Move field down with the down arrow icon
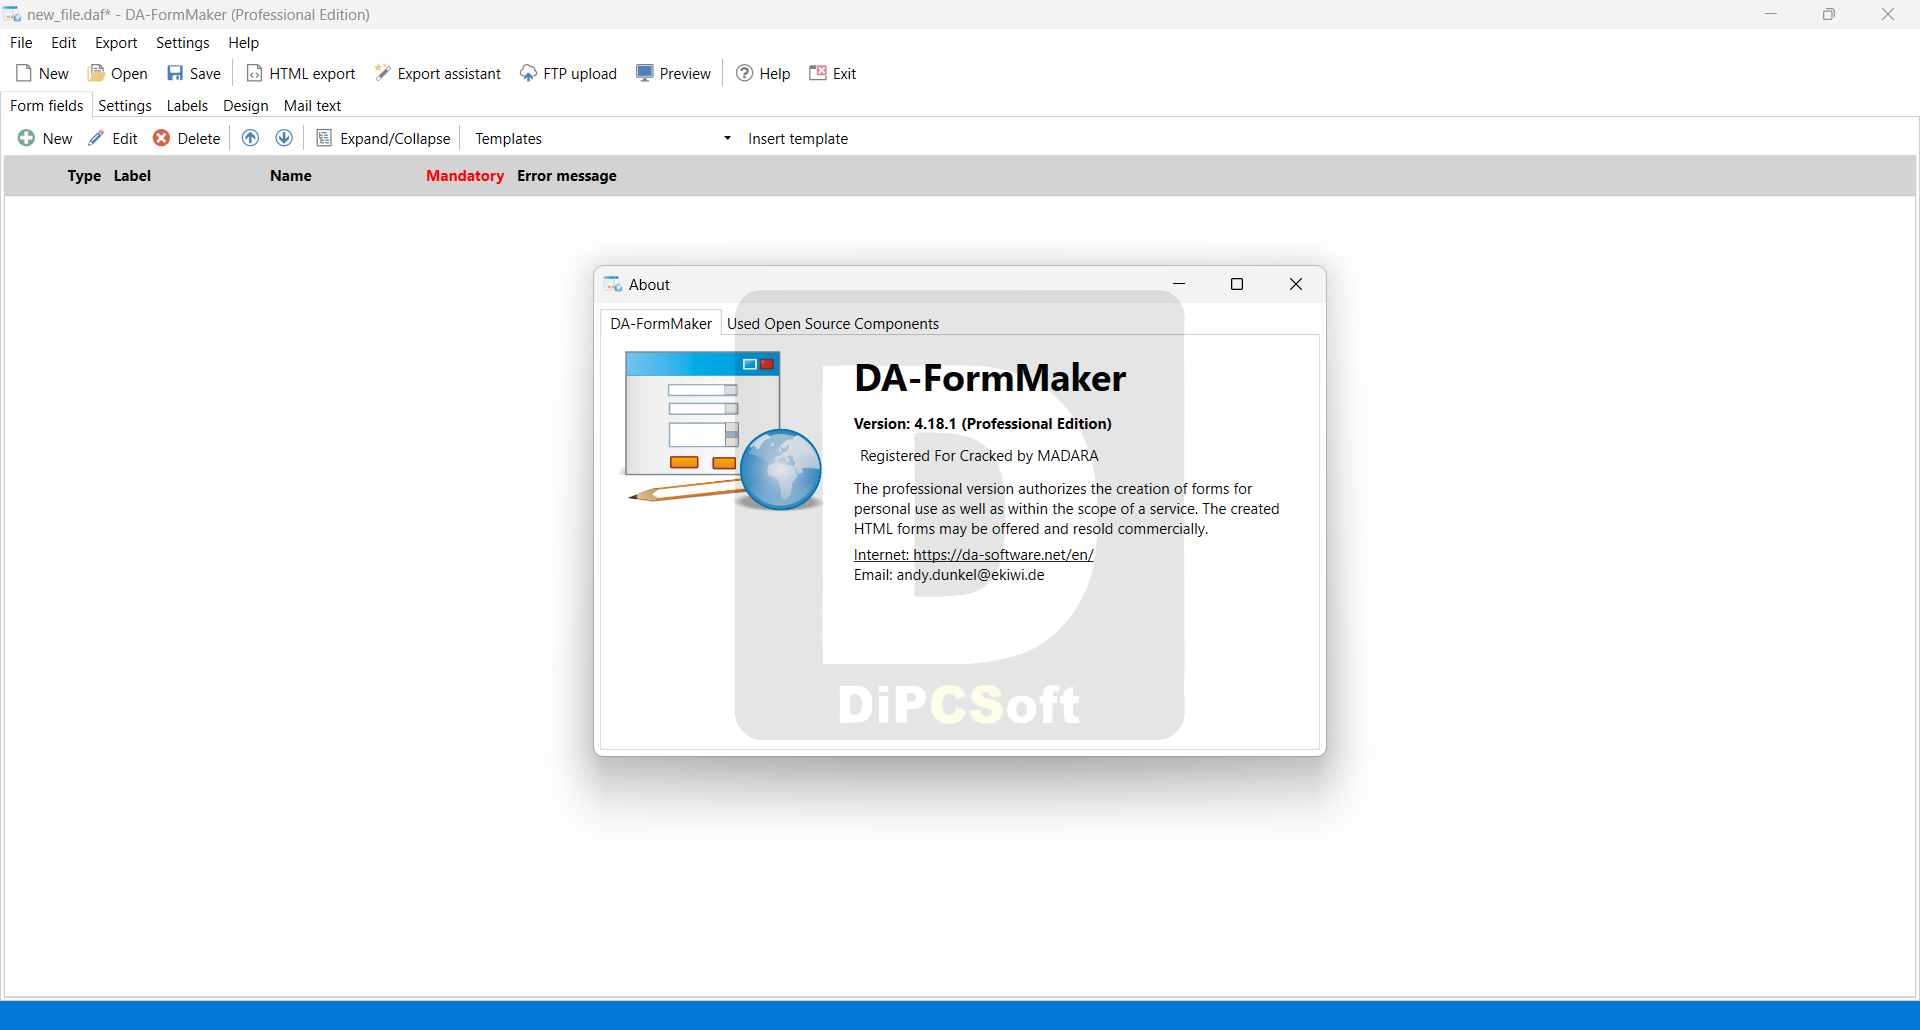Image resolution: width=1920 pixels, height=1030 pixels. coord(284,138)
